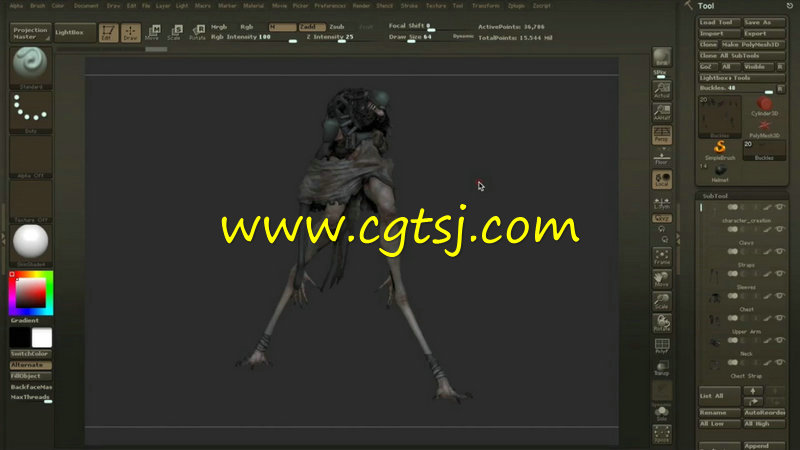Screen dimensions: 800x450
Task: Click the color picker square
Action: click(31, 293)
